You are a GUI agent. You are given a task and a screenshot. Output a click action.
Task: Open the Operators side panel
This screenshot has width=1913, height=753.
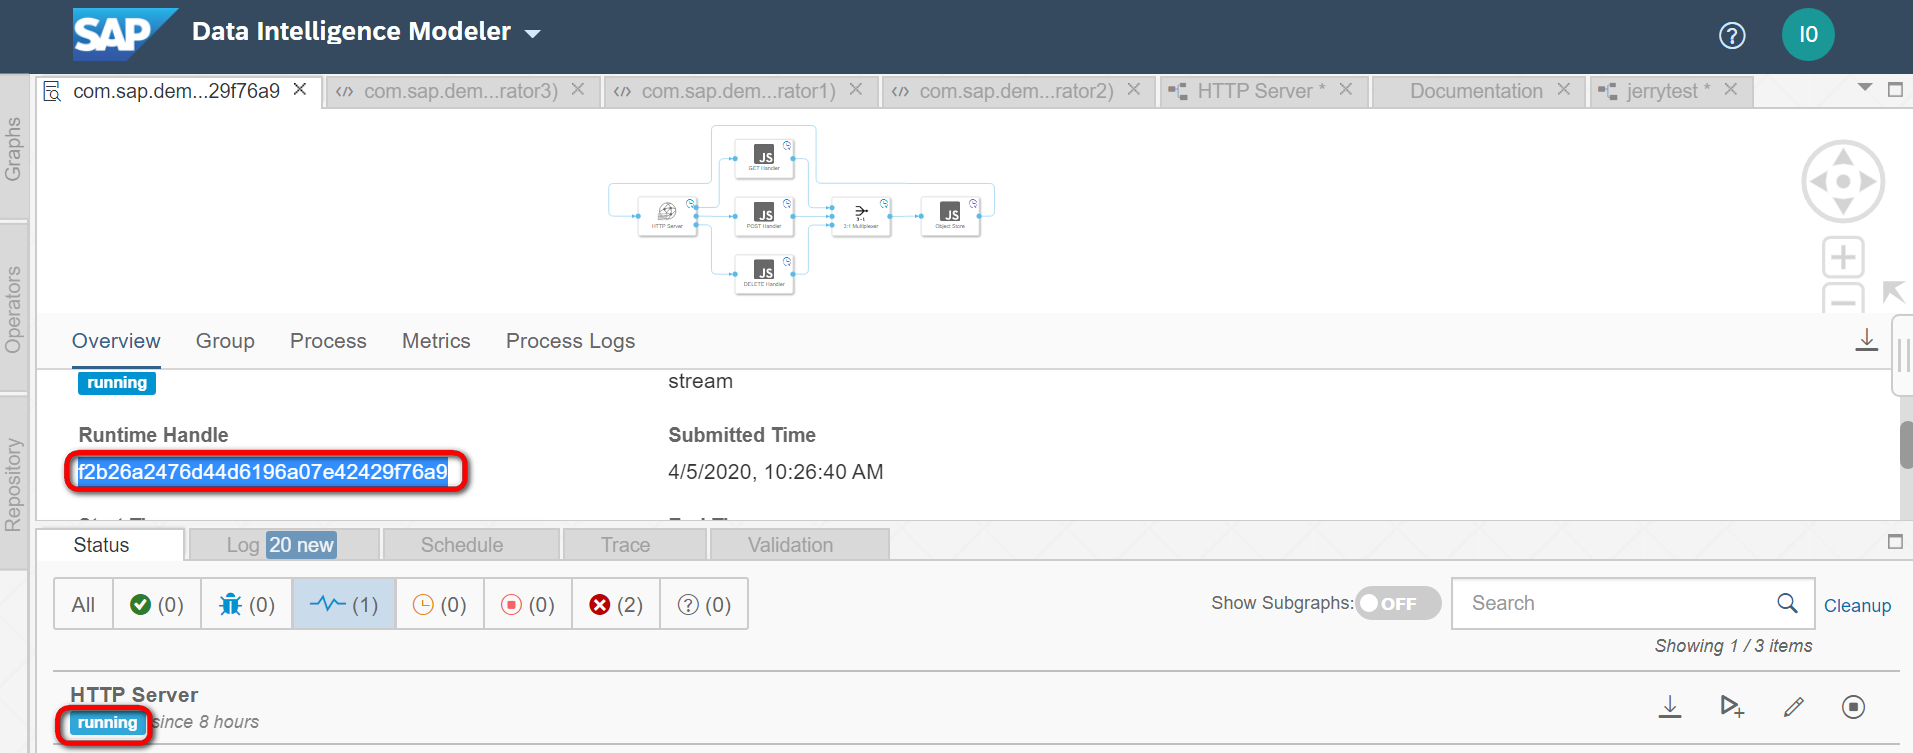point(13,309)
